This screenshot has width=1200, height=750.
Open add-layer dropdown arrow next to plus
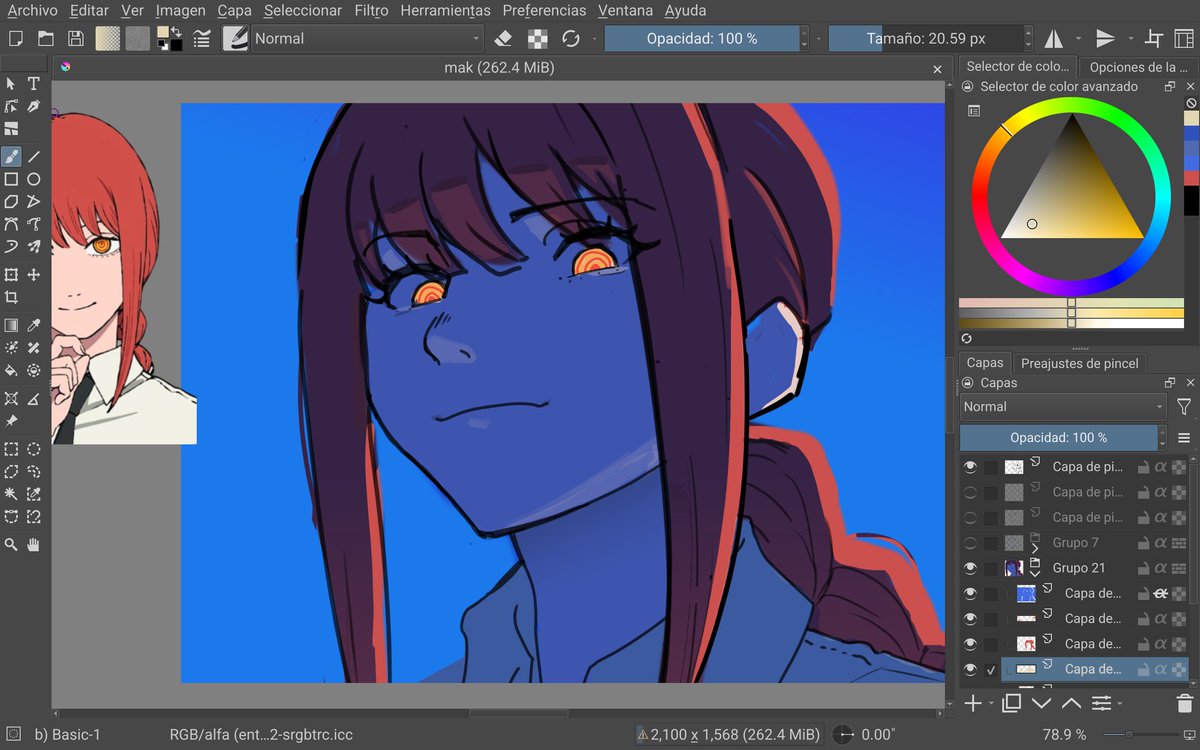click(991, 703)
